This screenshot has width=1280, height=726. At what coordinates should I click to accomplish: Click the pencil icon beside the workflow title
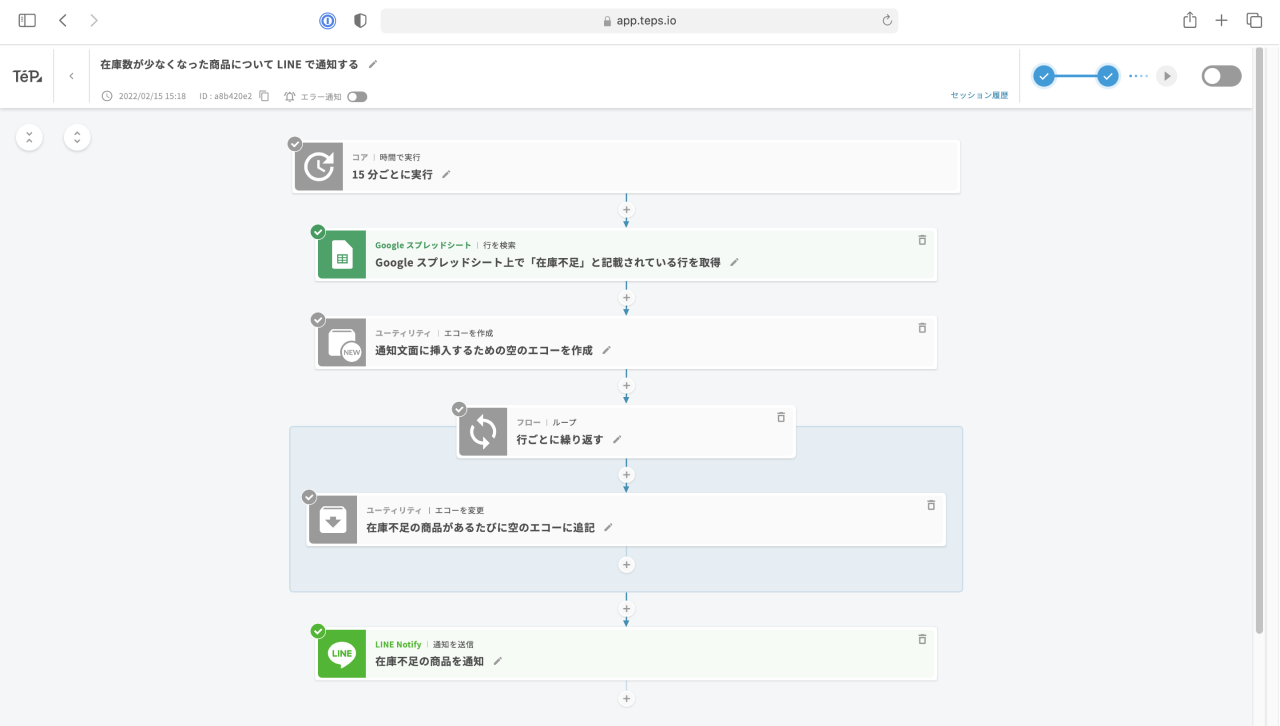pos(373,64)
